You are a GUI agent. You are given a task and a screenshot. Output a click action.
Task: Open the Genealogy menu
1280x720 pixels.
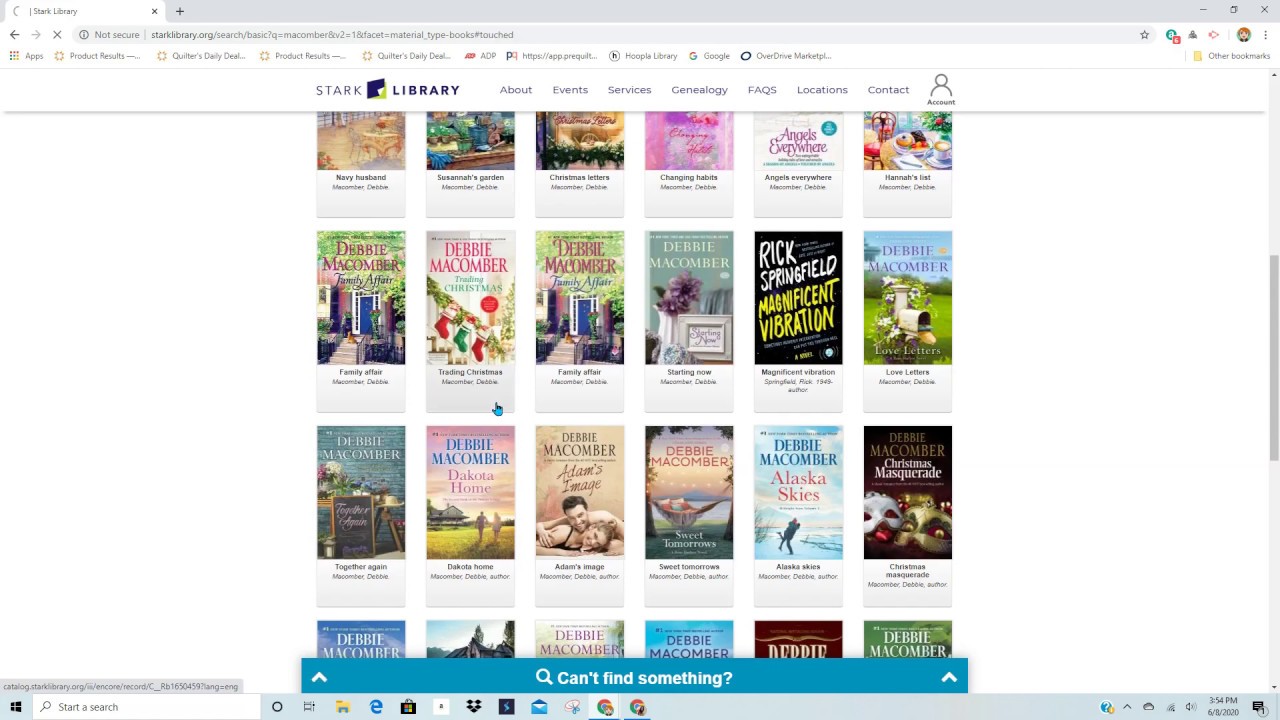(x=699, y=90)
